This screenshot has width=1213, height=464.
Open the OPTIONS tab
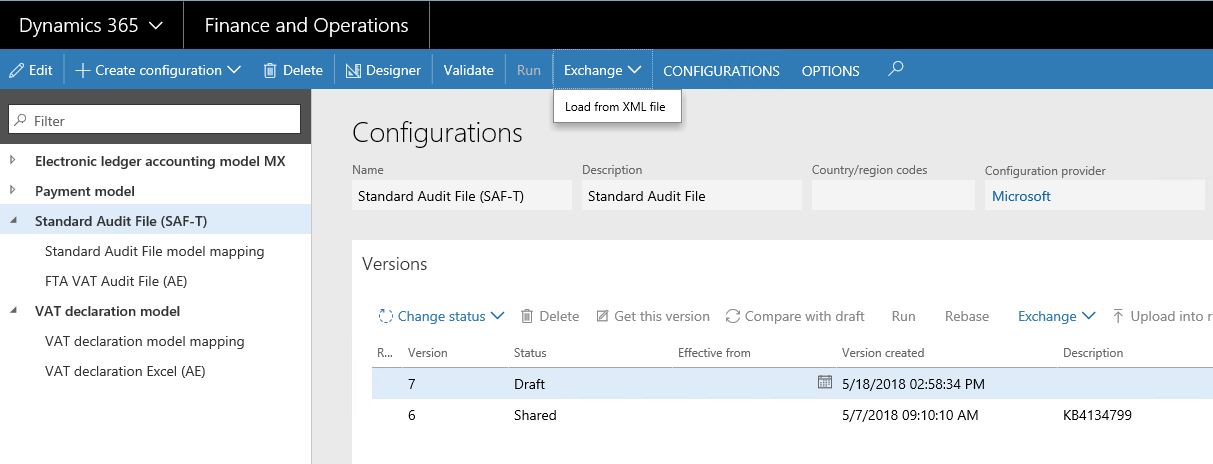(x=830, y=71)
